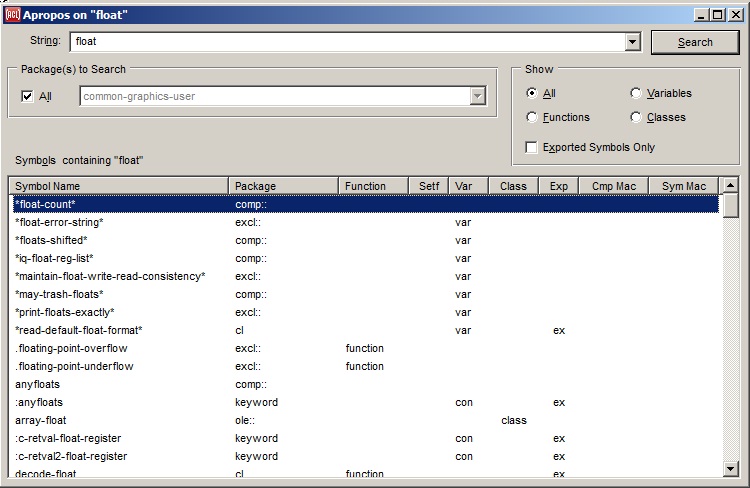Select the Variables radio button

(636, 93)
